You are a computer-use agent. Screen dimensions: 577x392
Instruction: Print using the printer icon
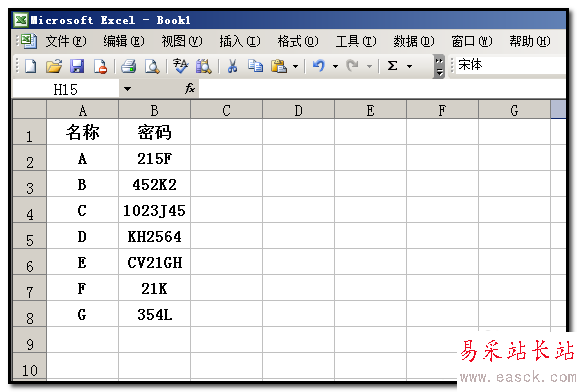point(129,67)
